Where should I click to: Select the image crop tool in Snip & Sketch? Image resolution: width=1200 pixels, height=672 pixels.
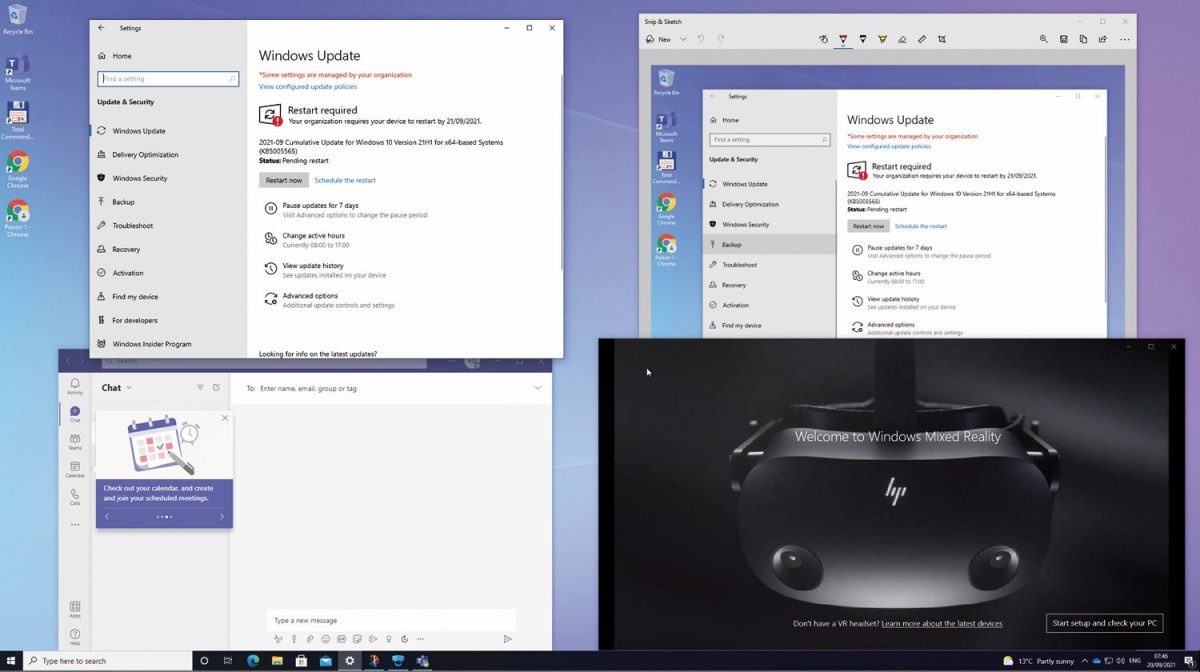tap(942, 39)
